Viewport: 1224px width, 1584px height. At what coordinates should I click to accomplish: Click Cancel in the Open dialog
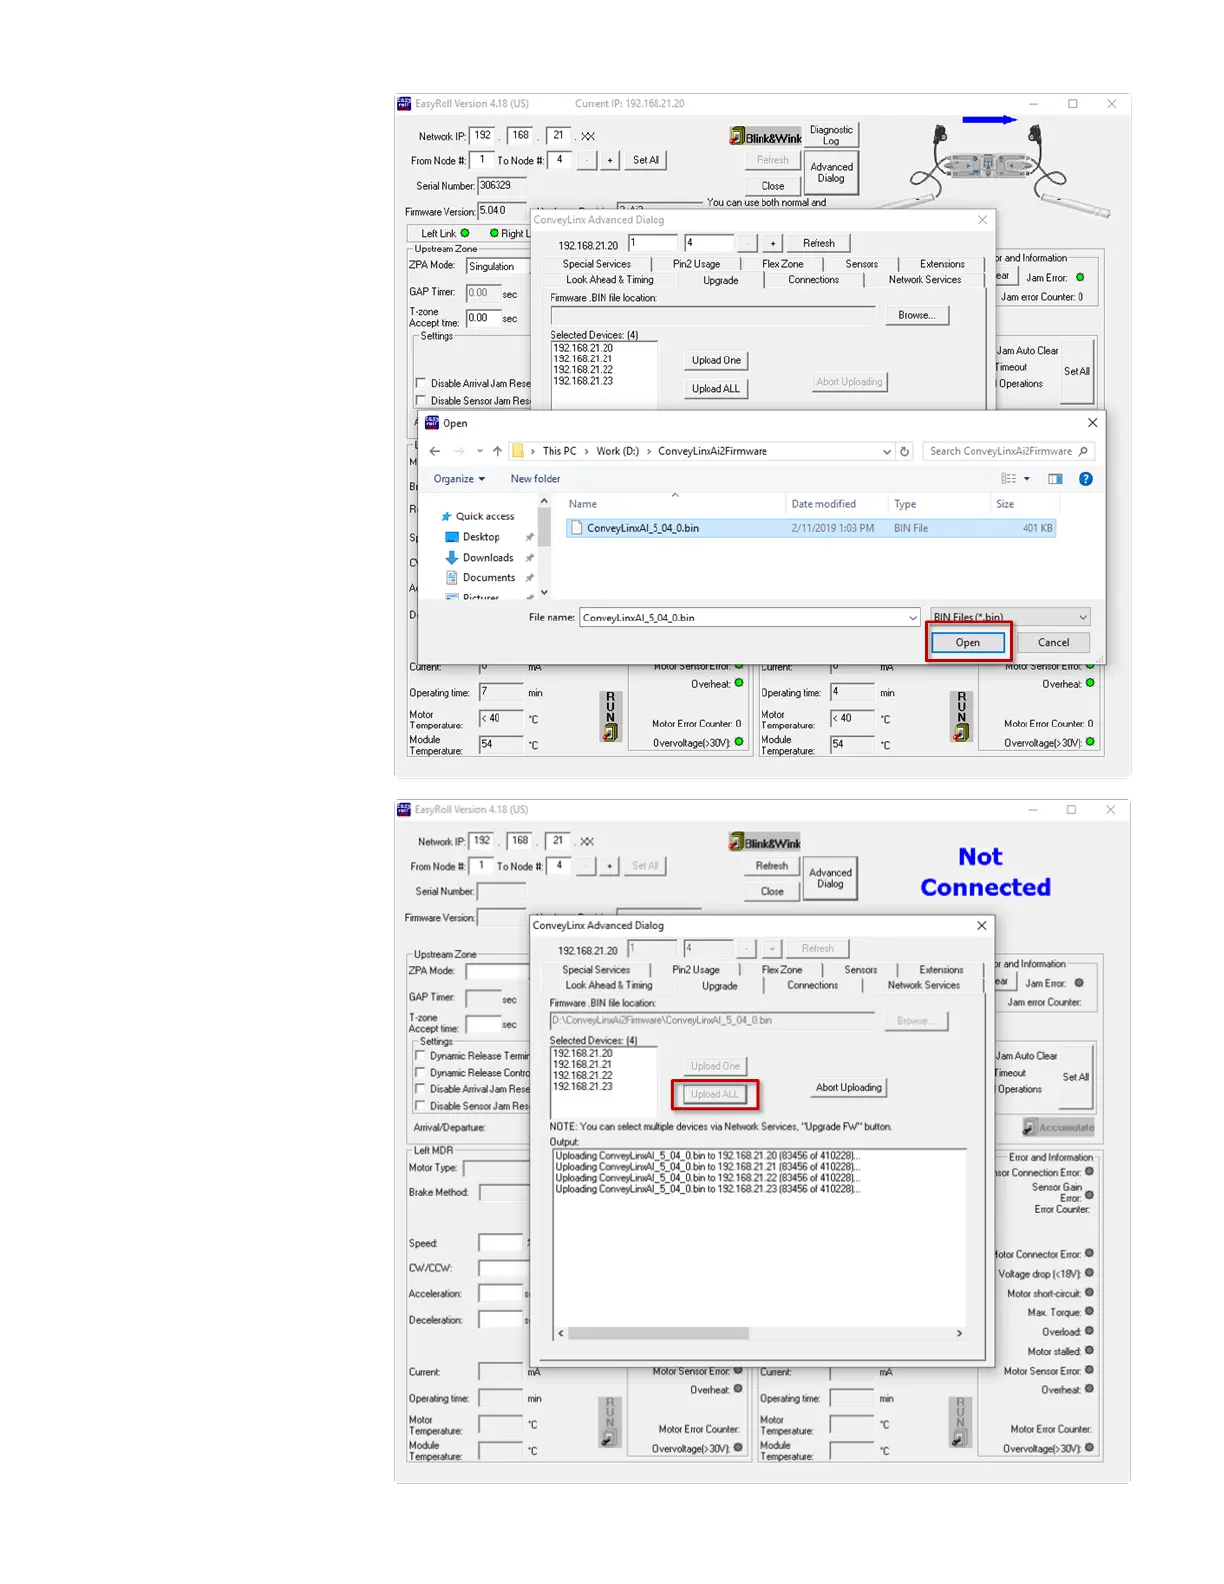[x=1053, y=643]
